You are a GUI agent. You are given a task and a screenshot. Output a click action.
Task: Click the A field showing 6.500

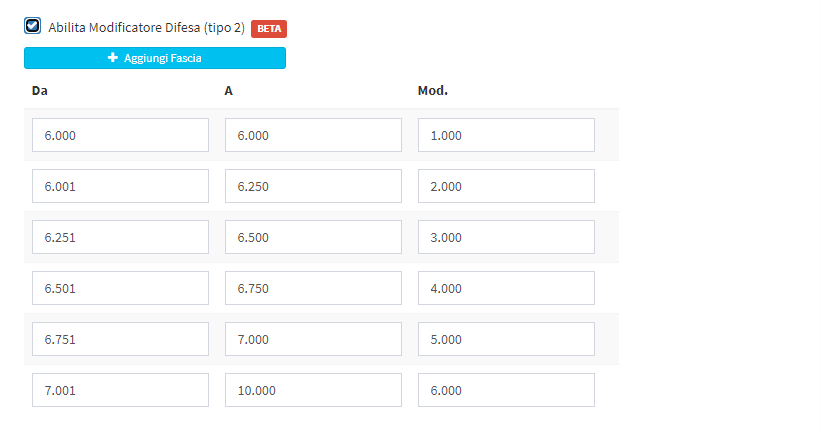pos(313,237)
